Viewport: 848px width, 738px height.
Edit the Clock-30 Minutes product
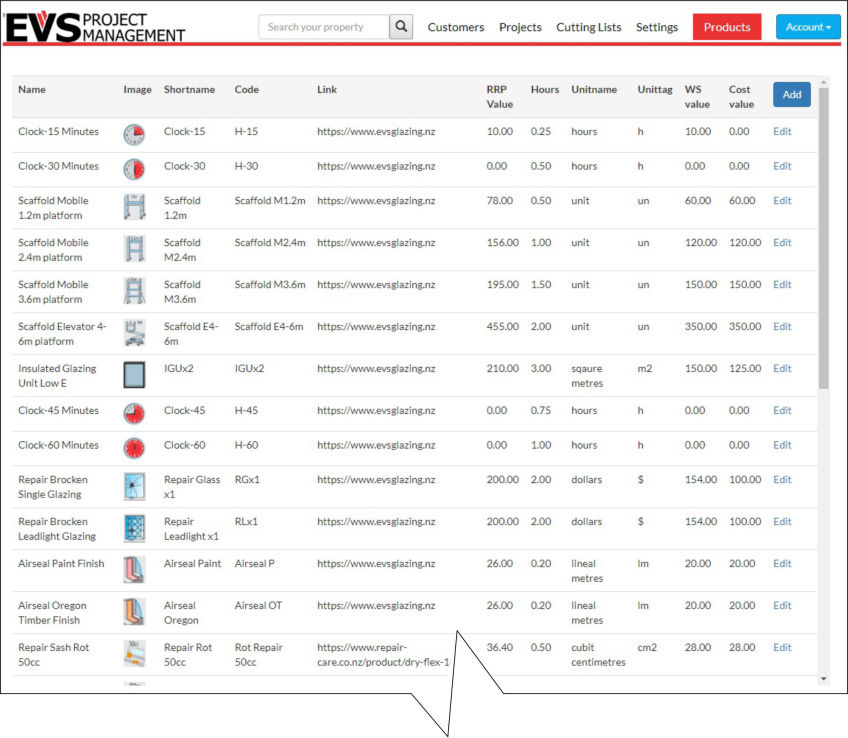tap(782, 166)
